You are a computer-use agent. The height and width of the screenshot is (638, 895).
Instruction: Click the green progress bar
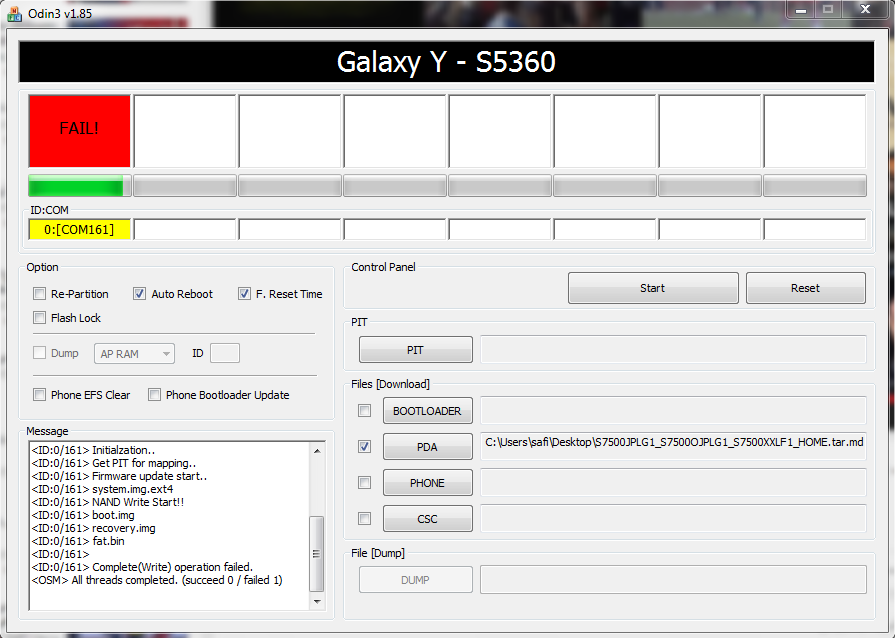79,186
